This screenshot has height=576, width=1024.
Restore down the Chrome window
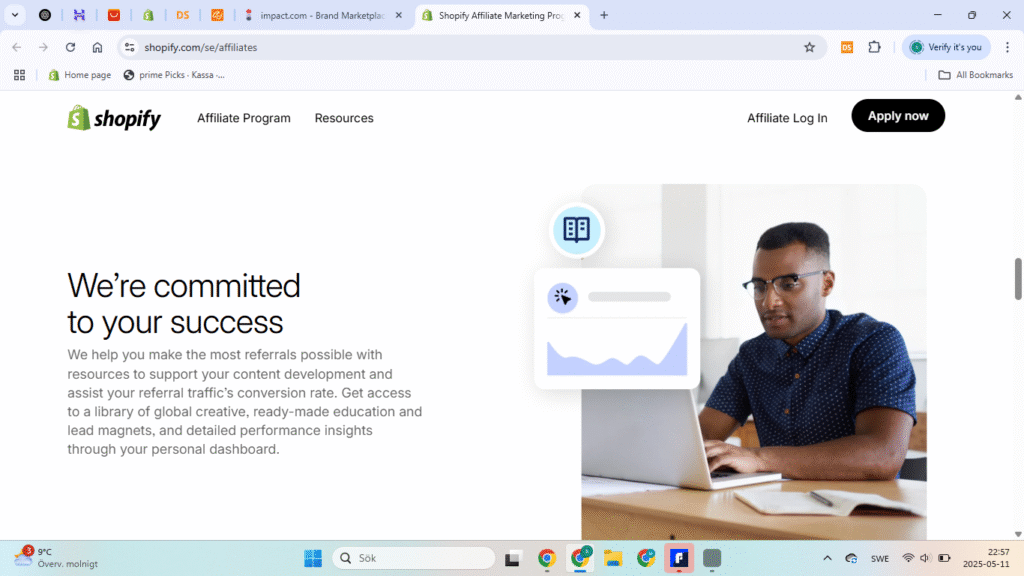click(972, 15)
